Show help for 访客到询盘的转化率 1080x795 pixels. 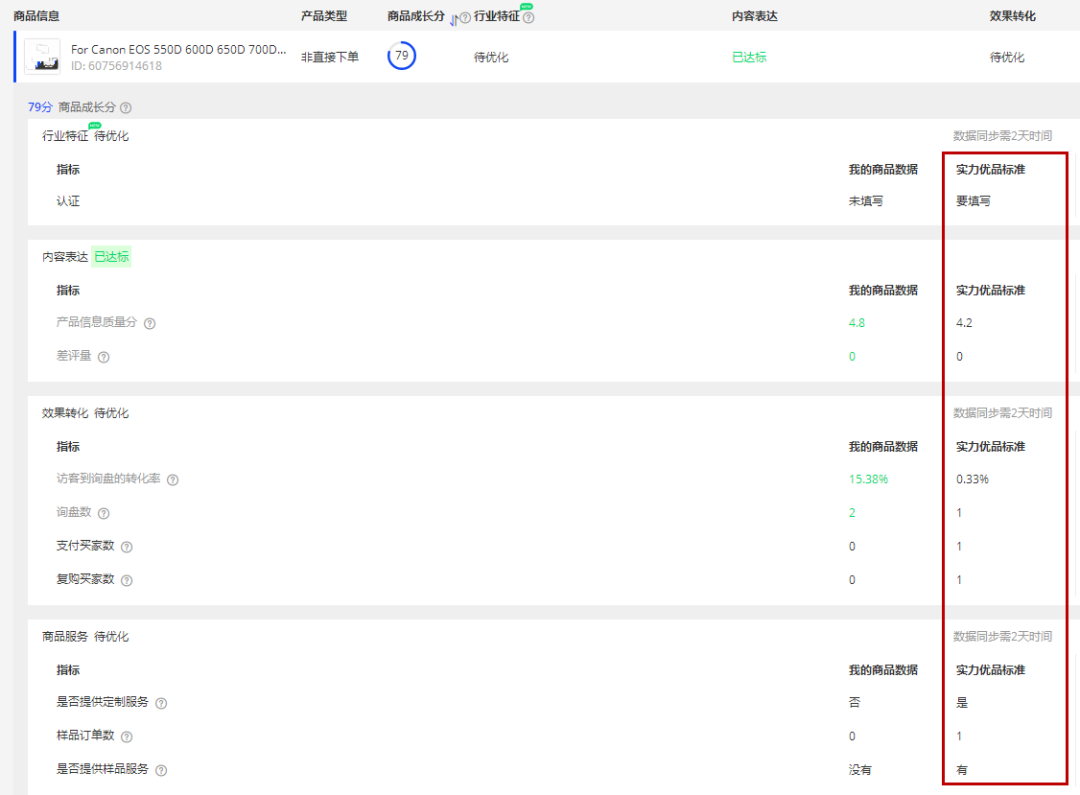pos(173,479)
